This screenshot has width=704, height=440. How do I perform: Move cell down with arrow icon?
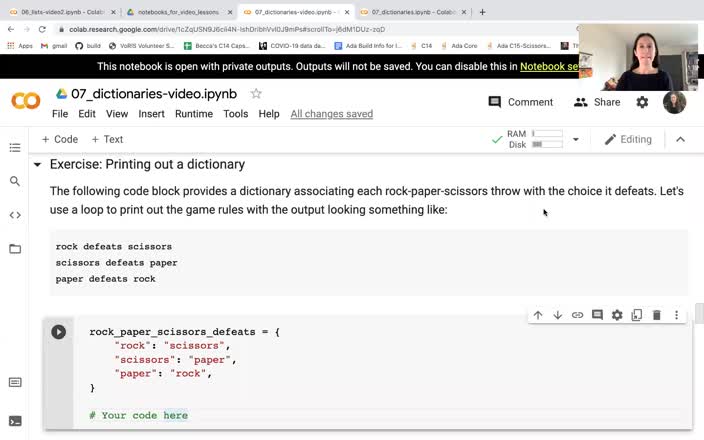click(x=558, y=315)
